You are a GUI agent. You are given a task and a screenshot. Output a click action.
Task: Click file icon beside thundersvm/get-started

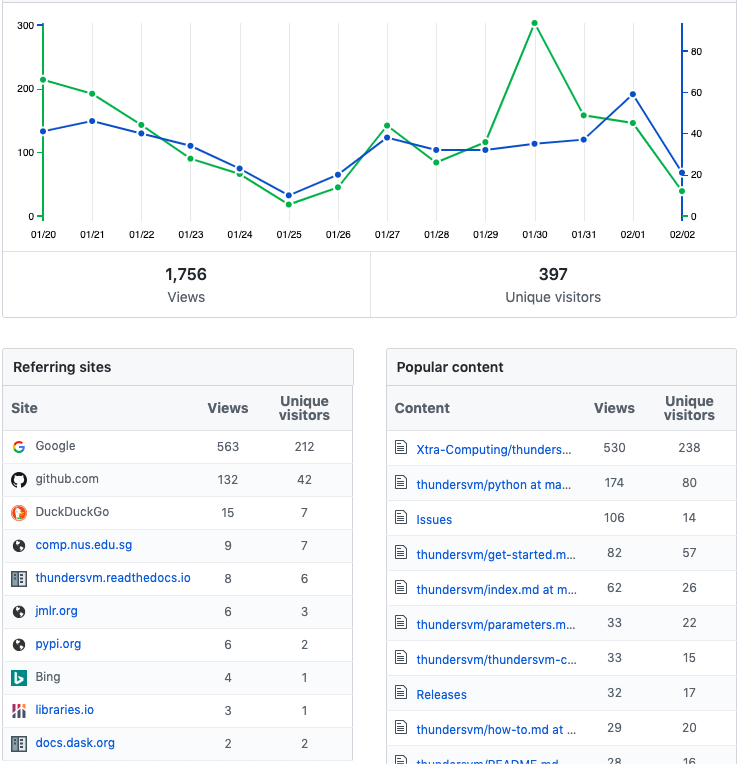tap(401, 552)
